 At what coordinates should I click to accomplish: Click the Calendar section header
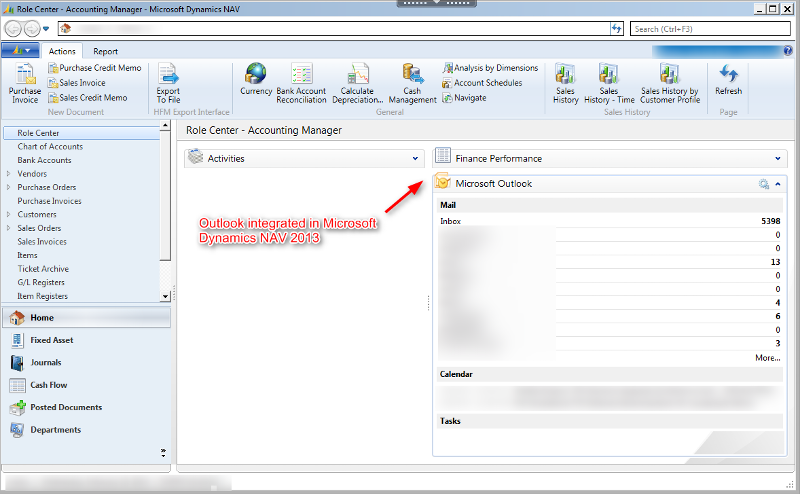coord(610,374)
